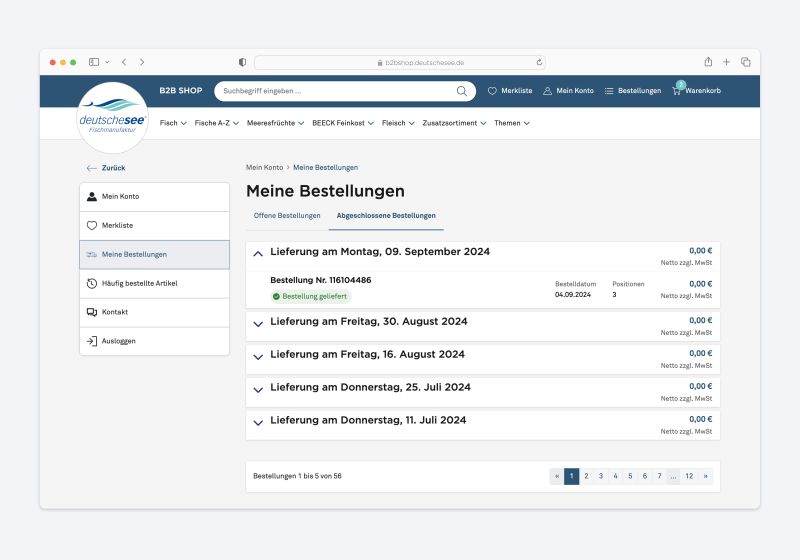This screenshot has width=800, height=560.
Task: Select Häufig bestellte Artikel in sidebar
Action: point(155,284)
